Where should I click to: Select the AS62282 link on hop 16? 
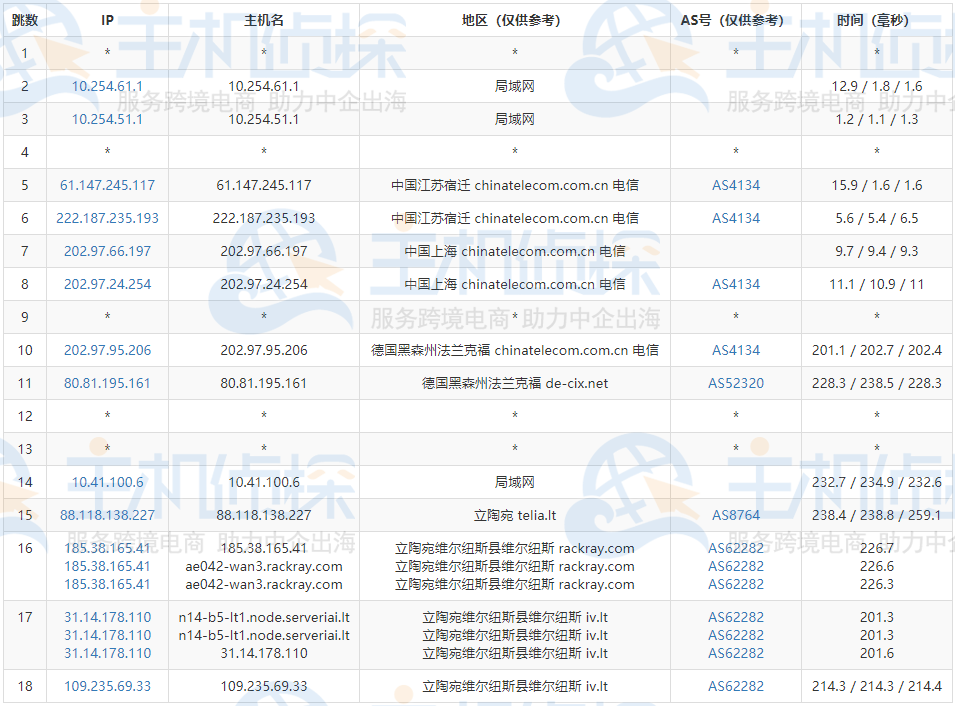coord(735,548)
